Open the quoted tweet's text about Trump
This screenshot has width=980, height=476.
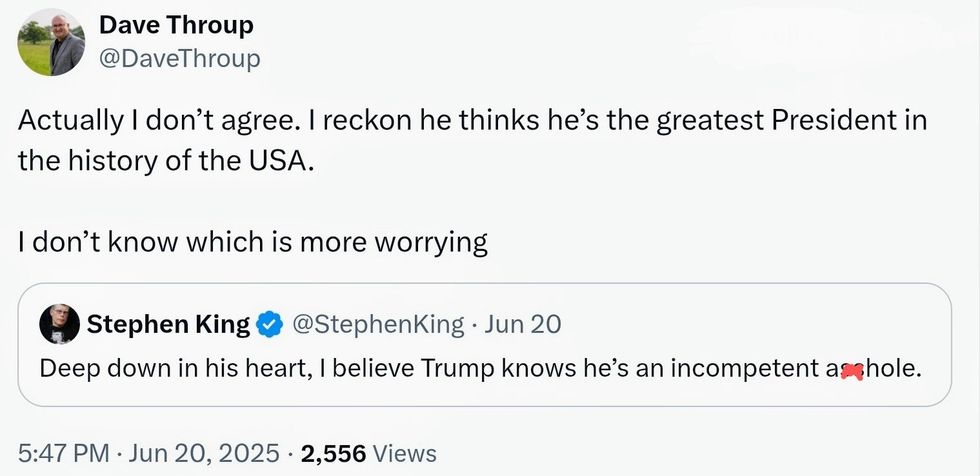480,368
